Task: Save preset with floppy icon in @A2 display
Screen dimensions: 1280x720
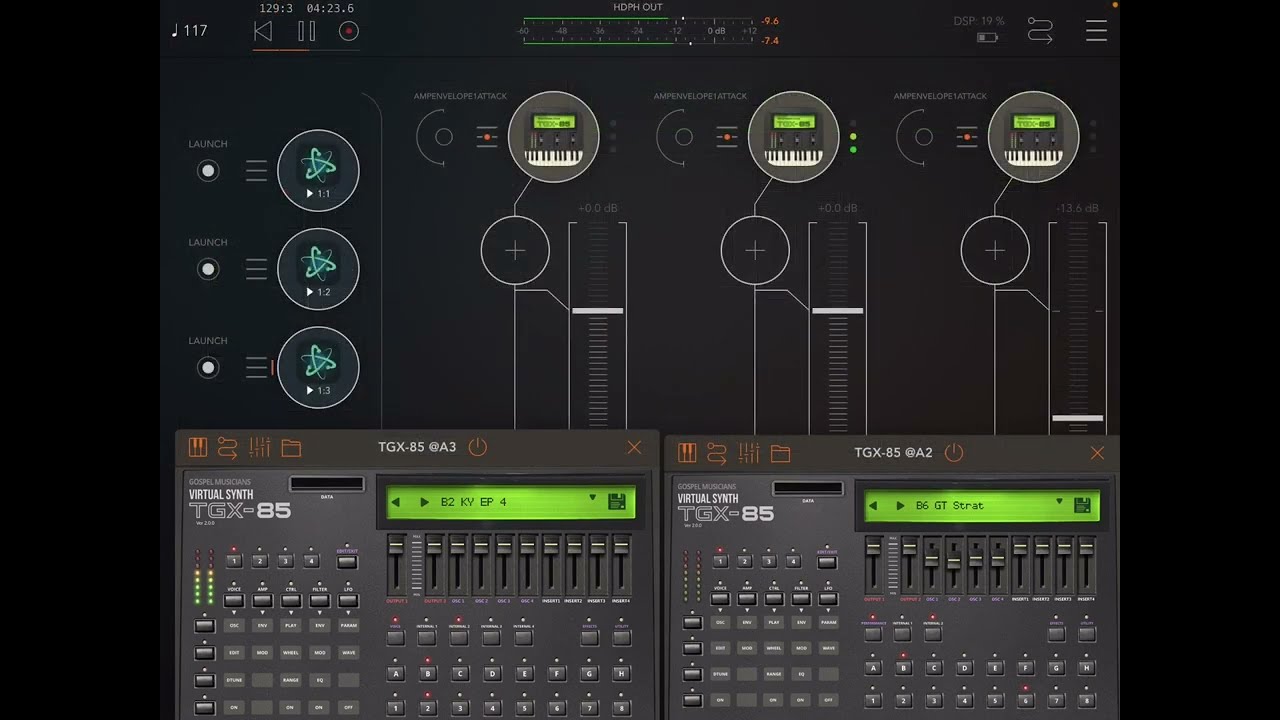Action: pyautogui.click(x=1082, y=505)
